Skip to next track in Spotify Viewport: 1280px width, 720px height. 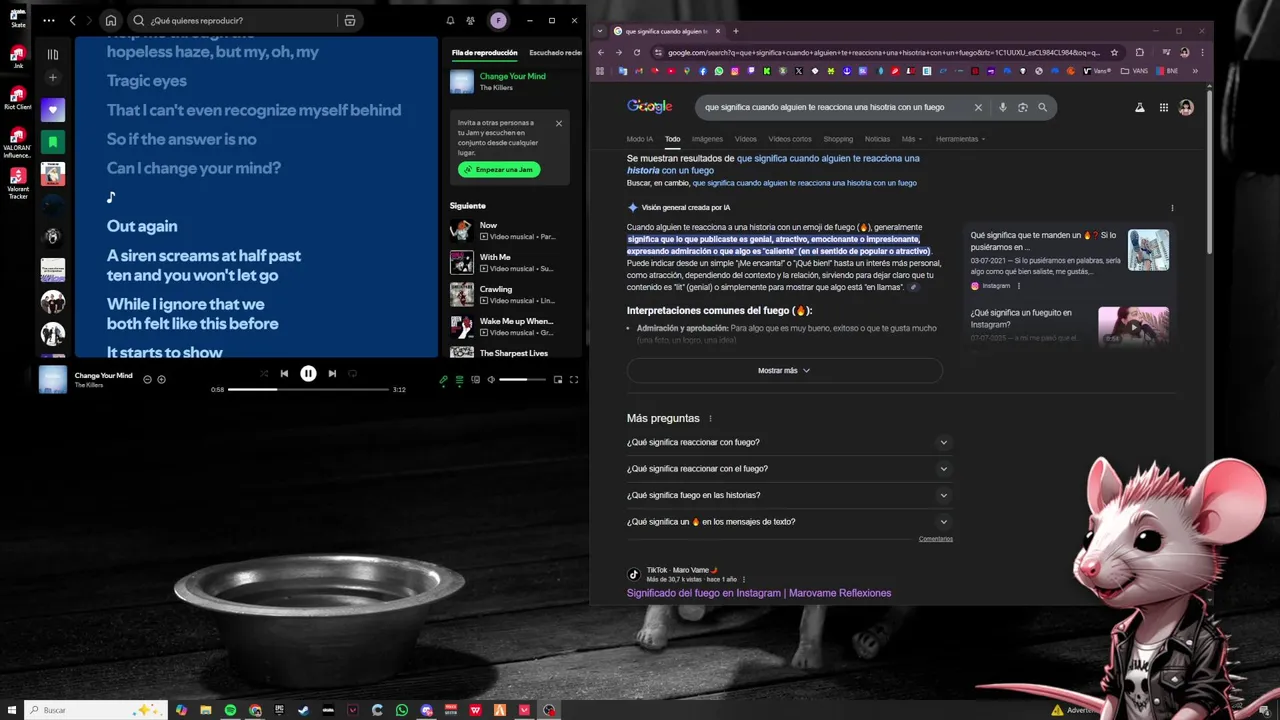pyautogui.click(x=332, y=373)
